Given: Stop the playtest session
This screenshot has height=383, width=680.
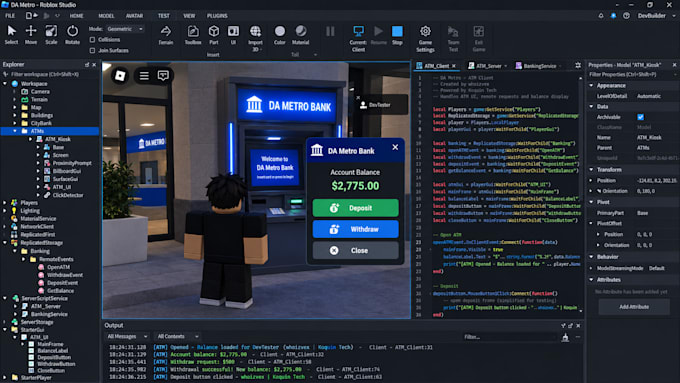Looking at the screenshot, I should pos(397,35).
